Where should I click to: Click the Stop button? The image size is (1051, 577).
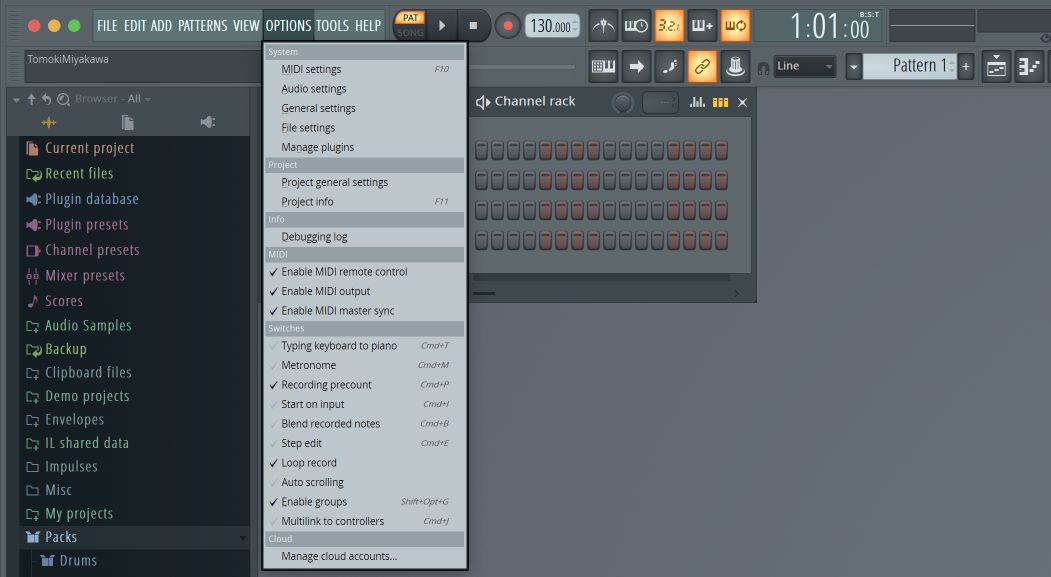tap(473, 25)
